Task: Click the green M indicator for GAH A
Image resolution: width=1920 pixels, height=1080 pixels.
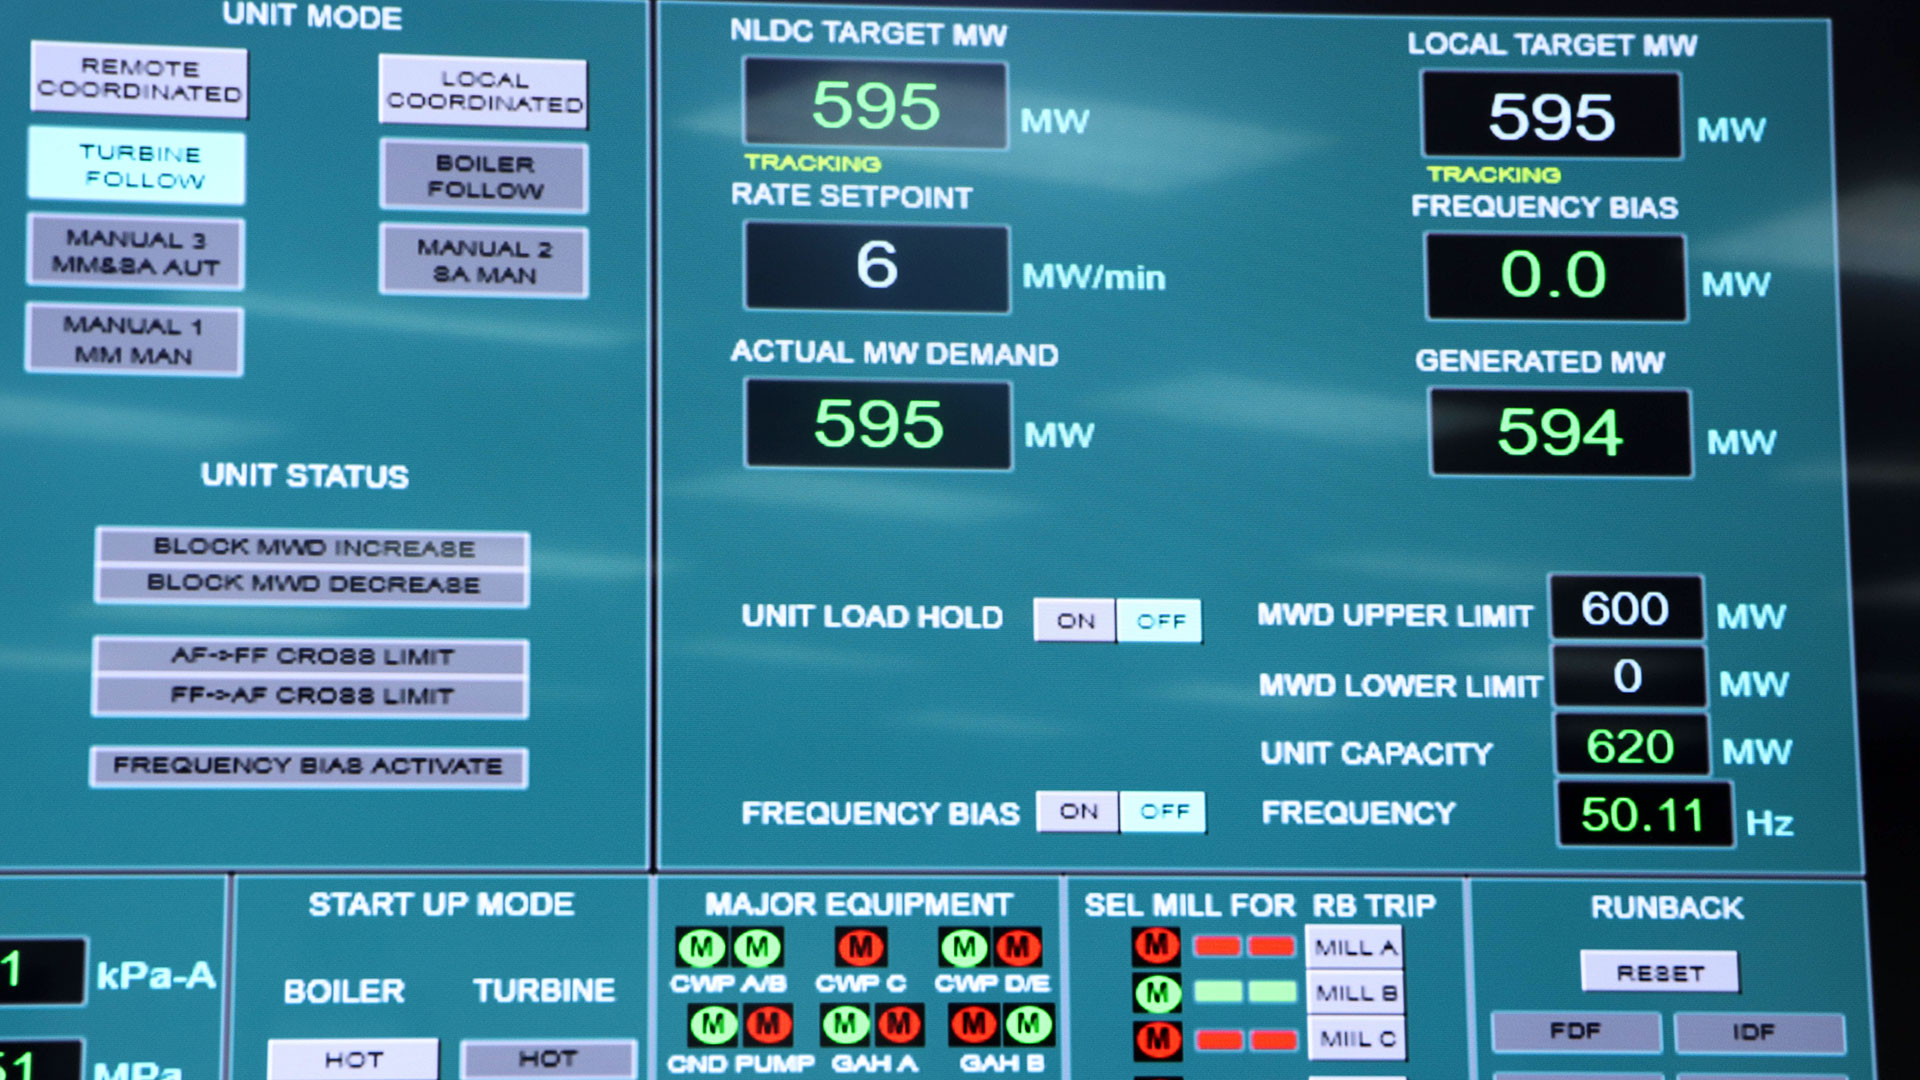Action: [845, 1024]
